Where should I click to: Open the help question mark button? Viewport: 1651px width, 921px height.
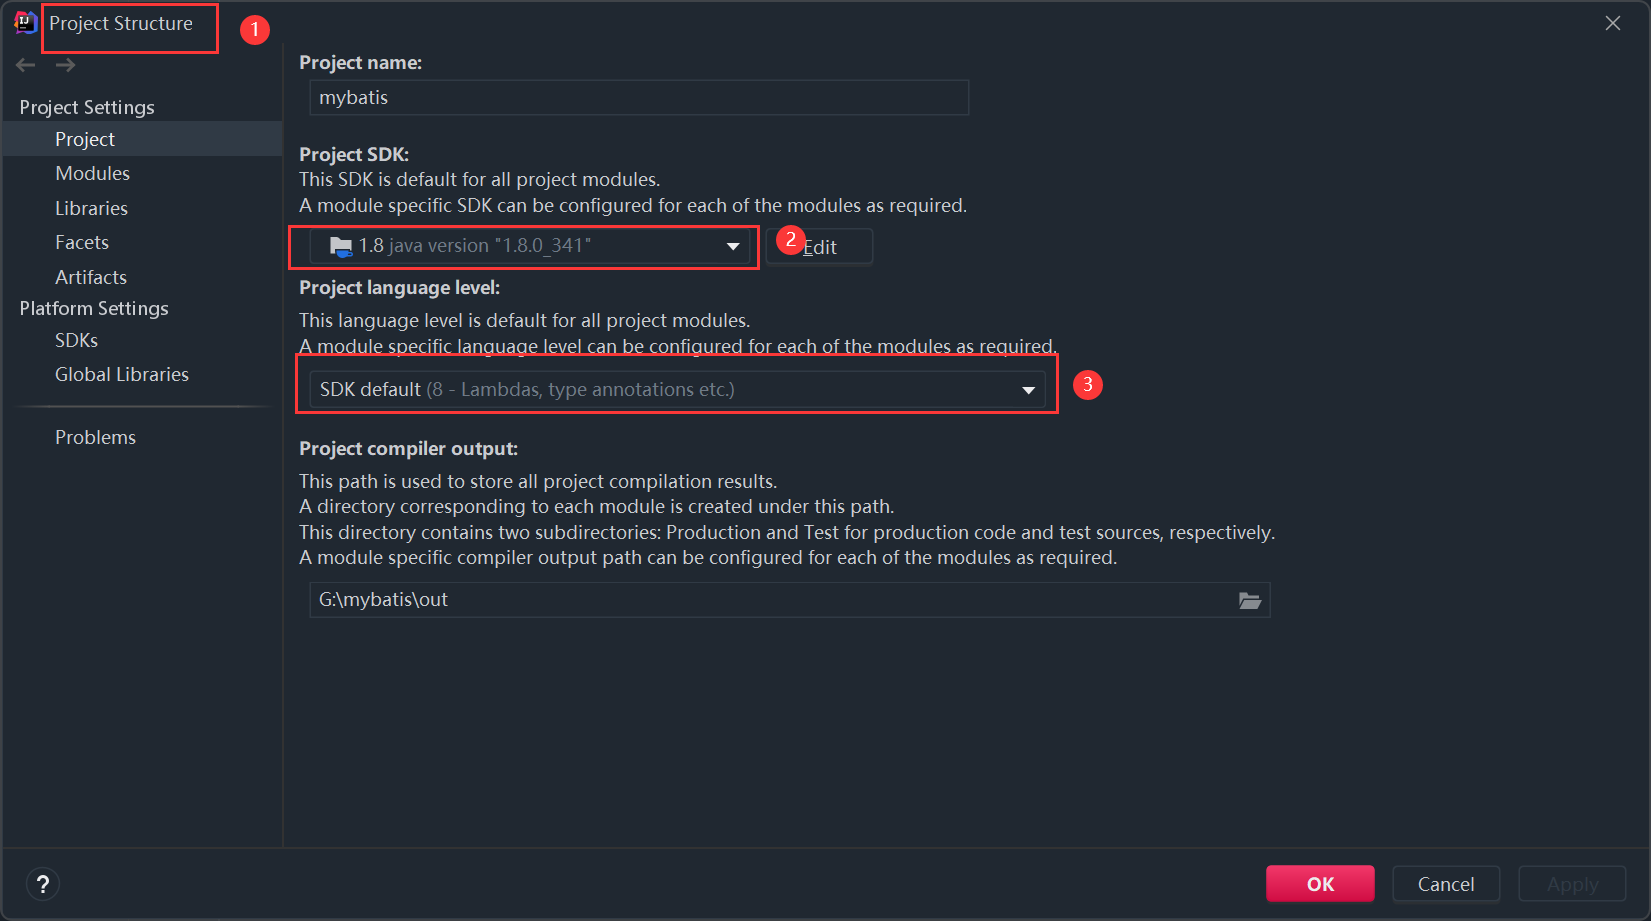43,884
